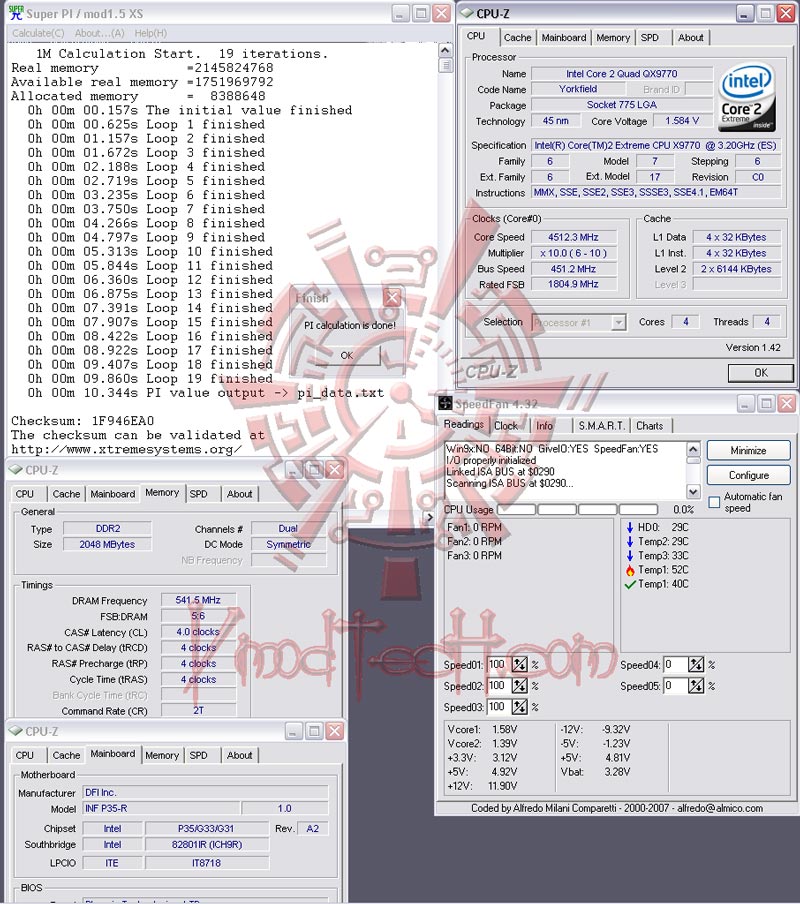Screen dimensions: 800x904
Task: Click the SpeedFan window title icon
Action: [445, 403]
